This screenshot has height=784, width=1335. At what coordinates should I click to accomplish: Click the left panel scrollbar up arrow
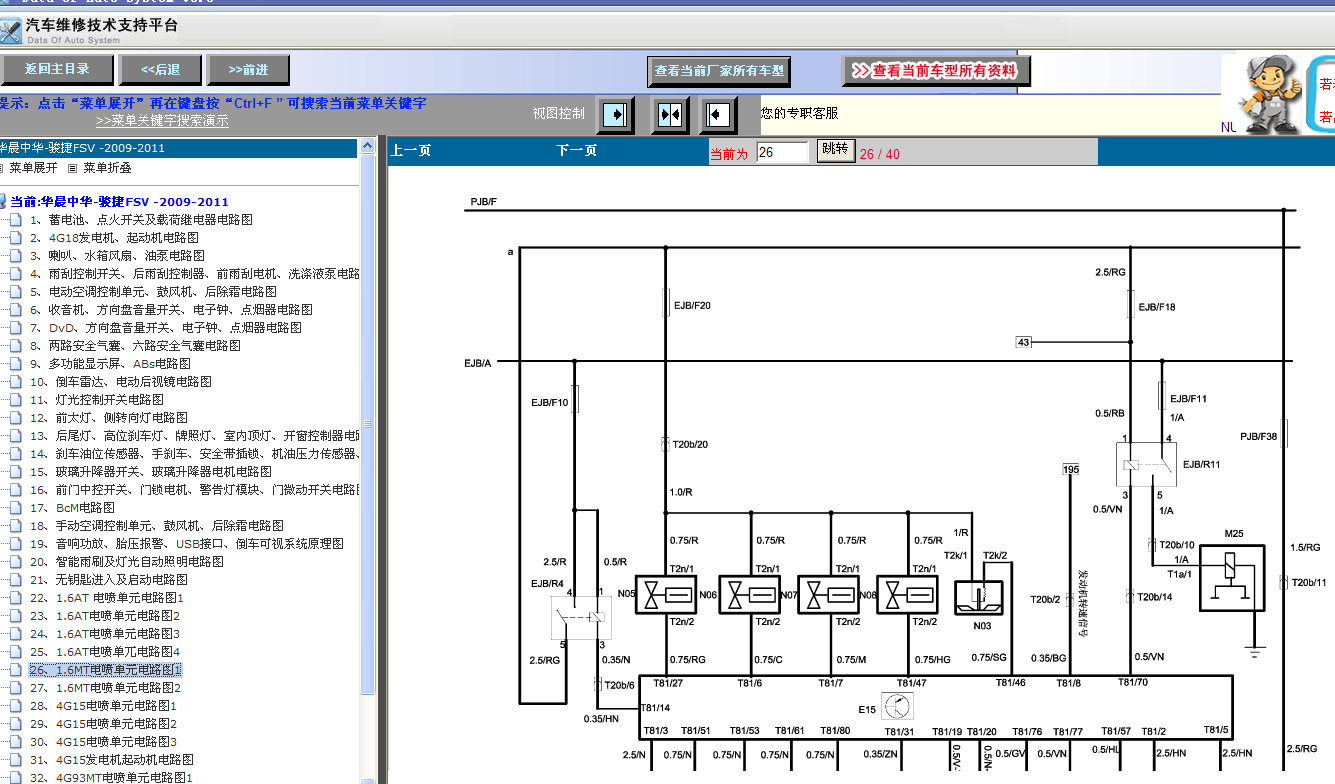(368, 147)
